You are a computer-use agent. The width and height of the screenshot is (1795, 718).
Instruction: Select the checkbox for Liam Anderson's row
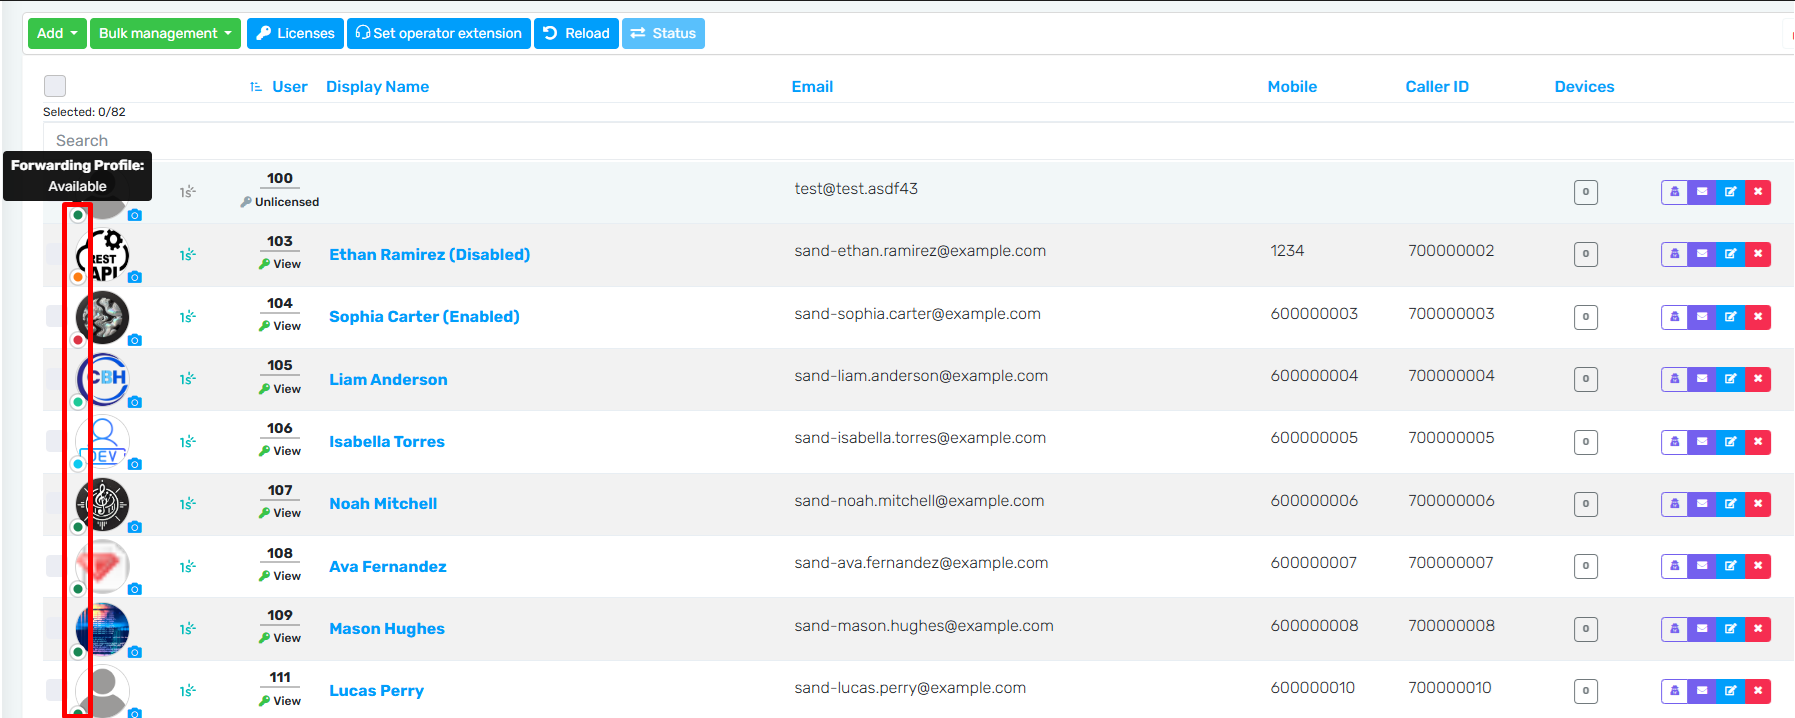pyautogui.click(x=54, y=379)
